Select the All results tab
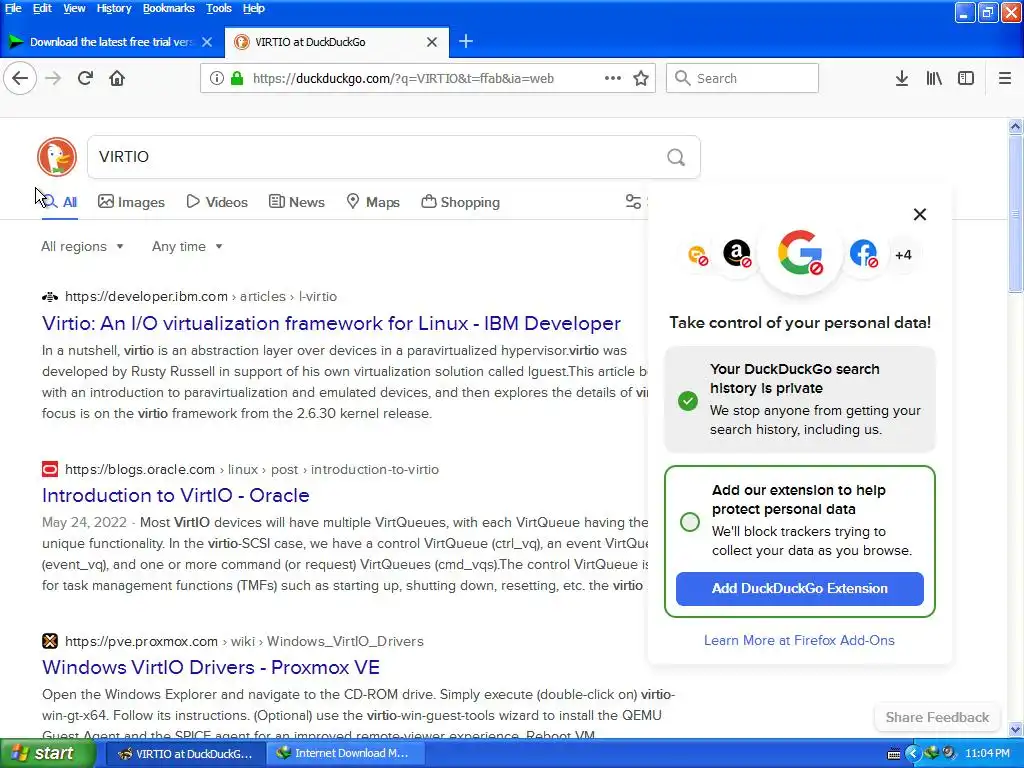 click(59, 202)
